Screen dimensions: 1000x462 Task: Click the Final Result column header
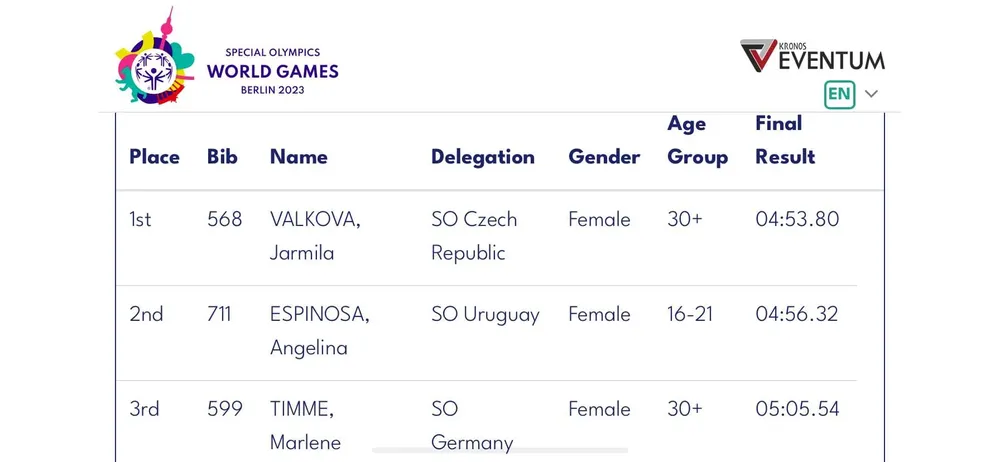coord(785,140)
